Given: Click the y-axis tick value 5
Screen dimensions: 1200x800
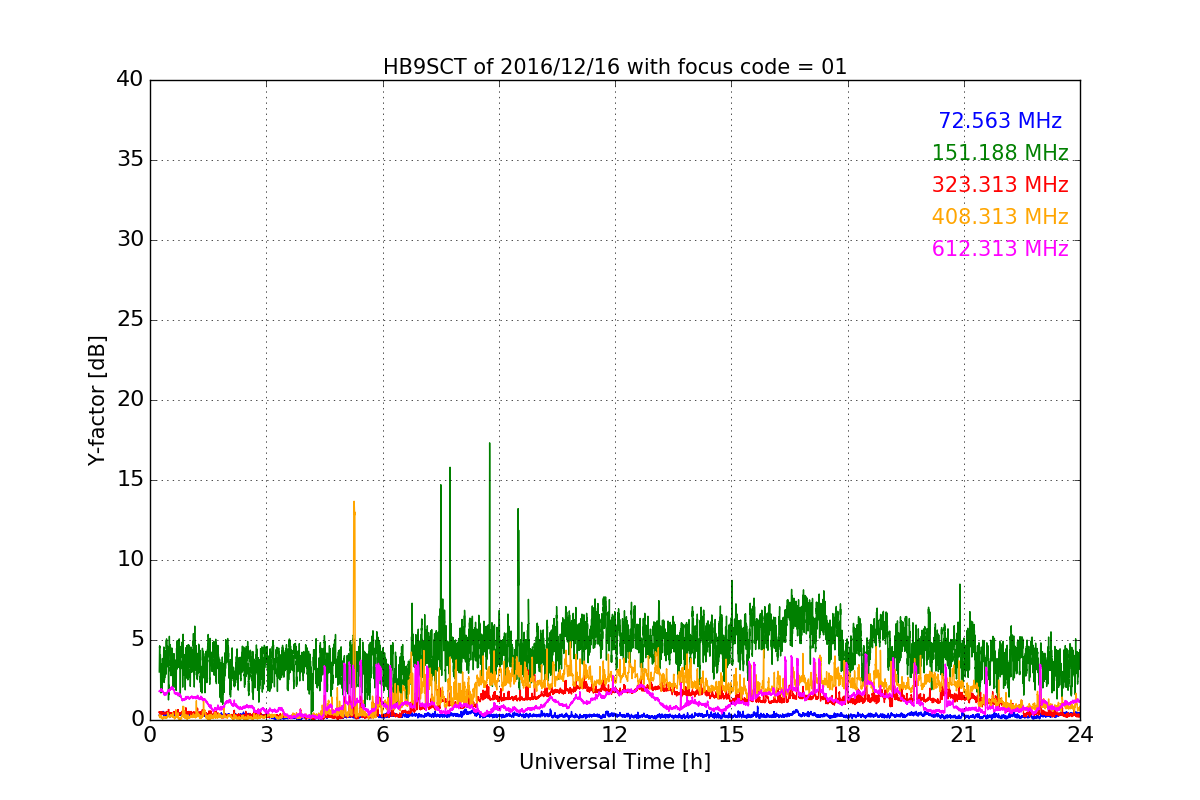Looking at the screenshot, I should 136,640.
